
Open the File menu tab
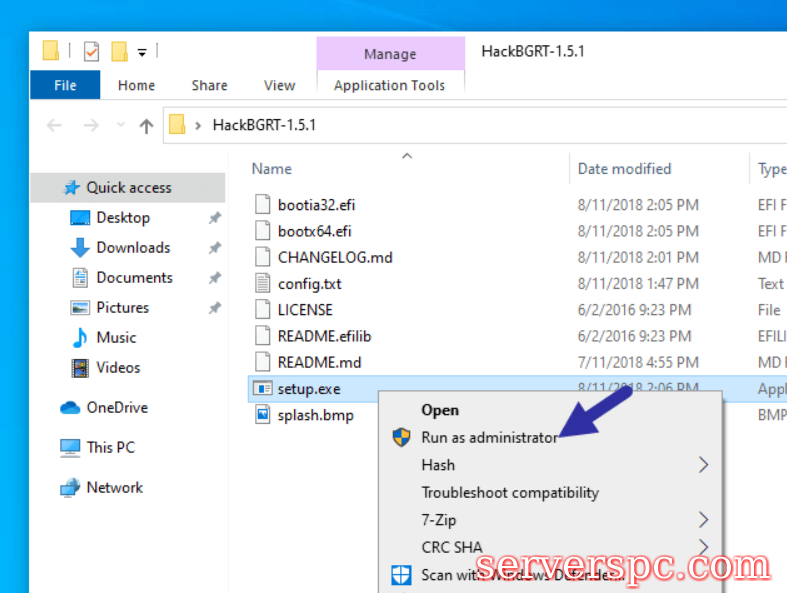(x=65, y=85)
